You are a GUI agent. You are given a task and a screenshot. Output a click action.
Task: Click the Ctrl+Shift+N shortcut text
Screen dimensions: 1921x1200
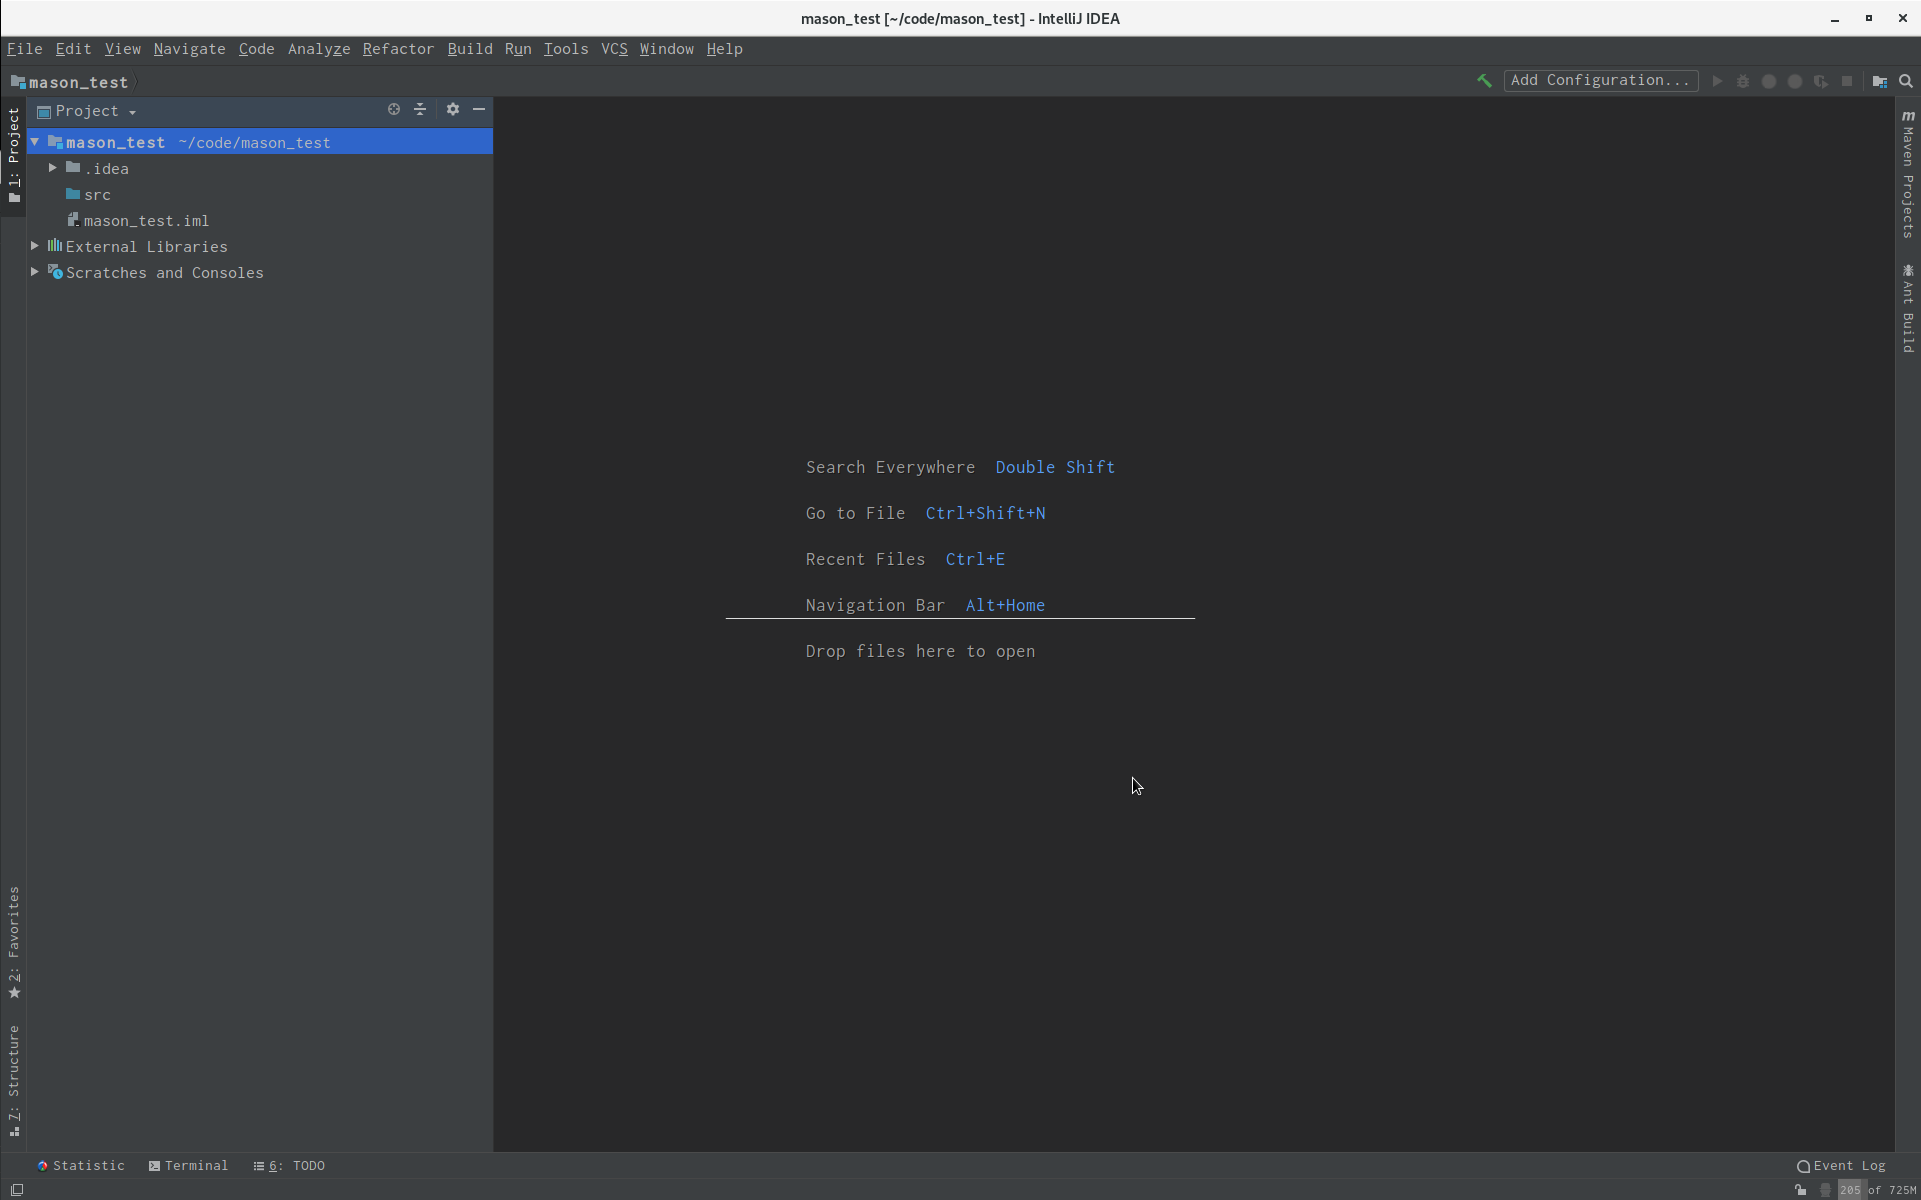pos(985,513)
